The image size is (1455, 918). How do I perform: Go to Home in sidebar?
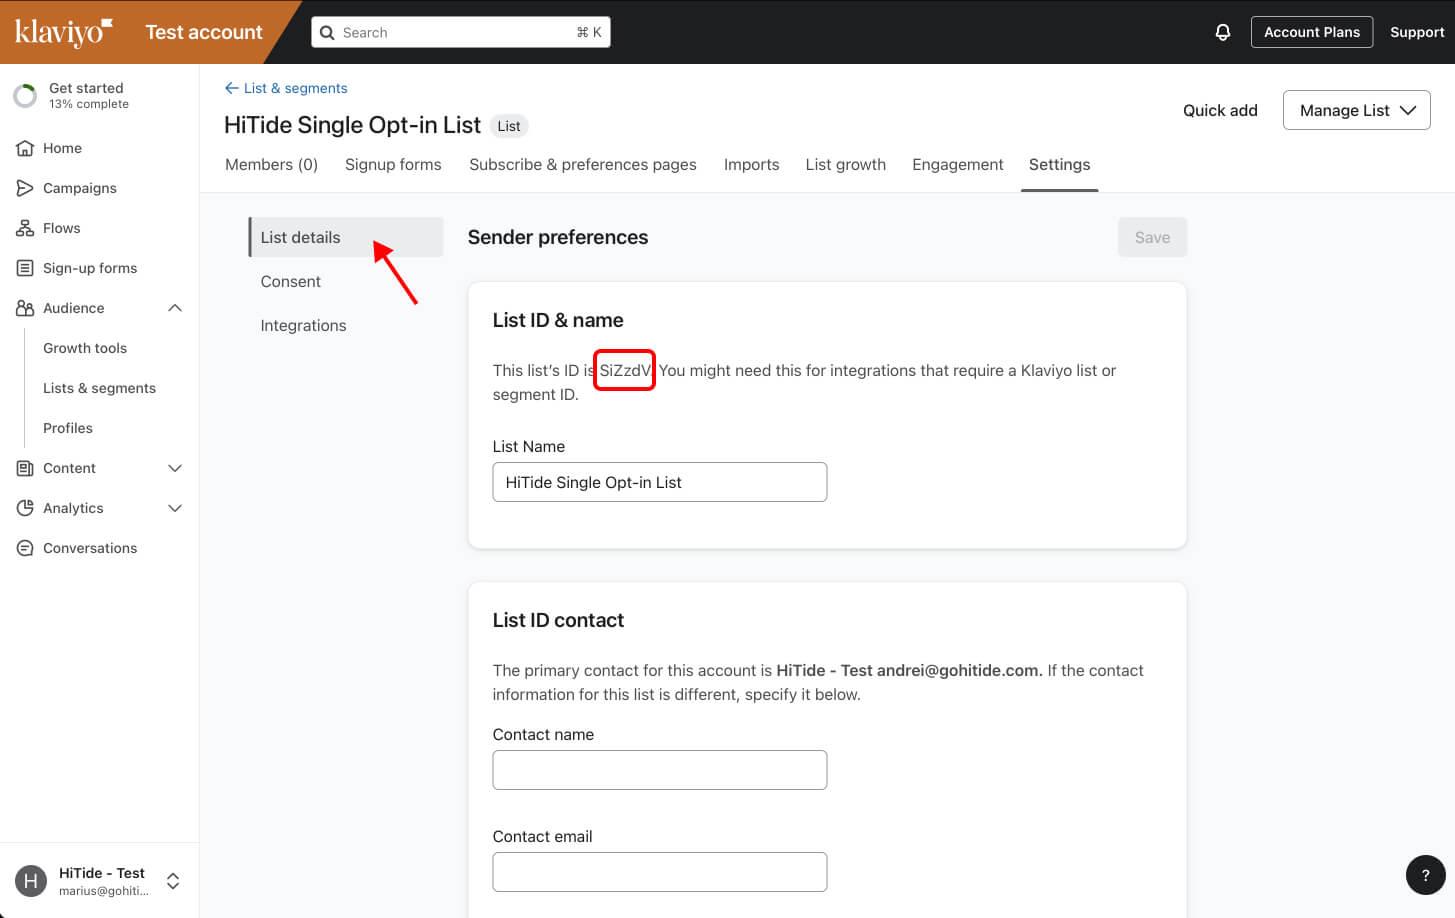pyautogui.click(x=62, y=148)
